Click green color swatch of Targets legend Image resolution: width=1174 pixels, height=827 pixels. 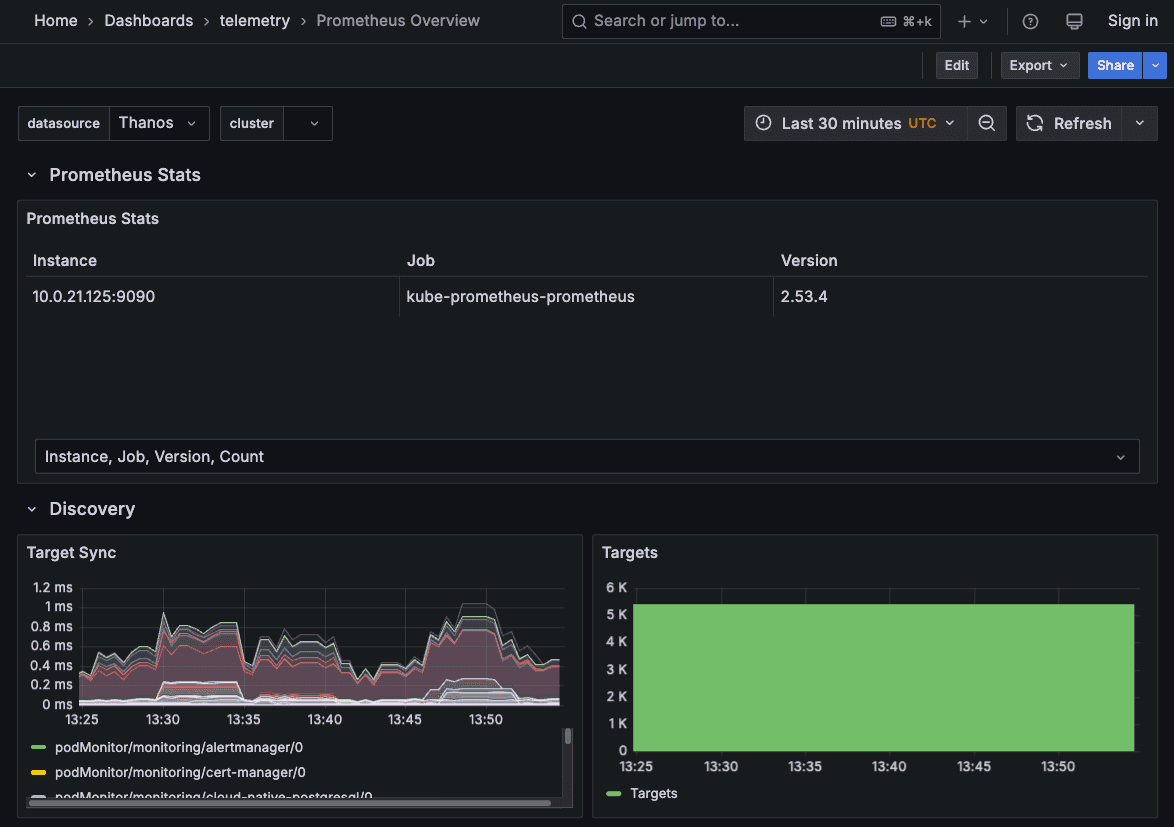[614, 793]
